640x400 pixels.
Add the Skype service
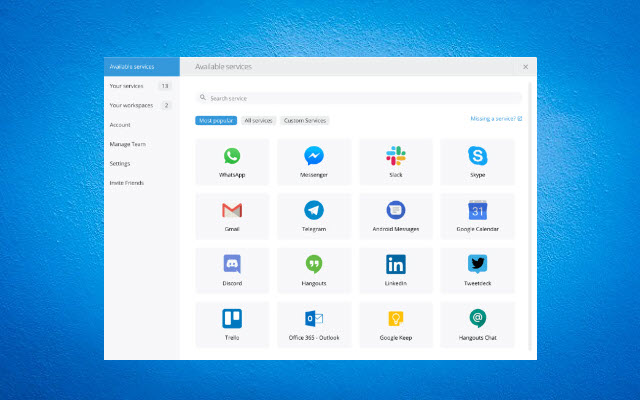[x=478, y=162]
